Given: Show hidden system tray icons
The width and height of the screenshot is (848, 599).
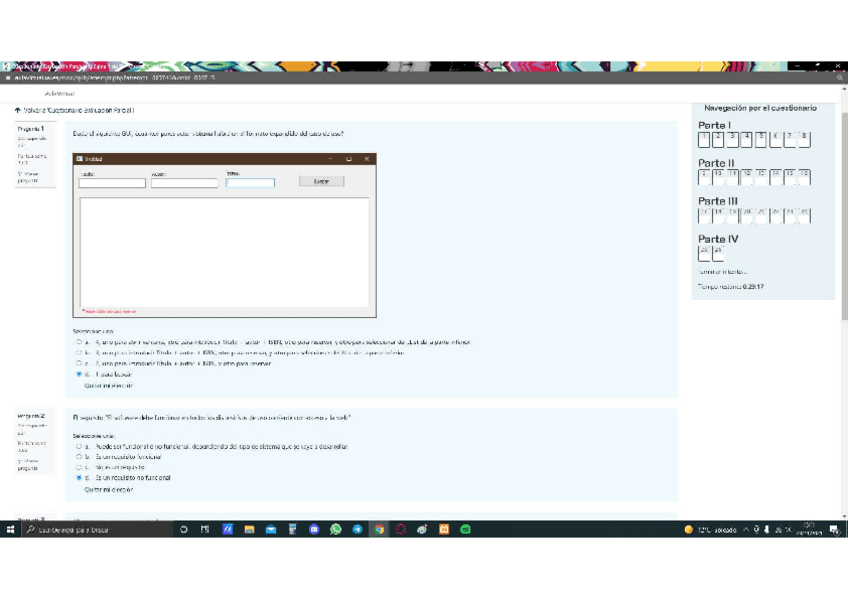Looking at the screenshot, I should (x=746, y=530).
